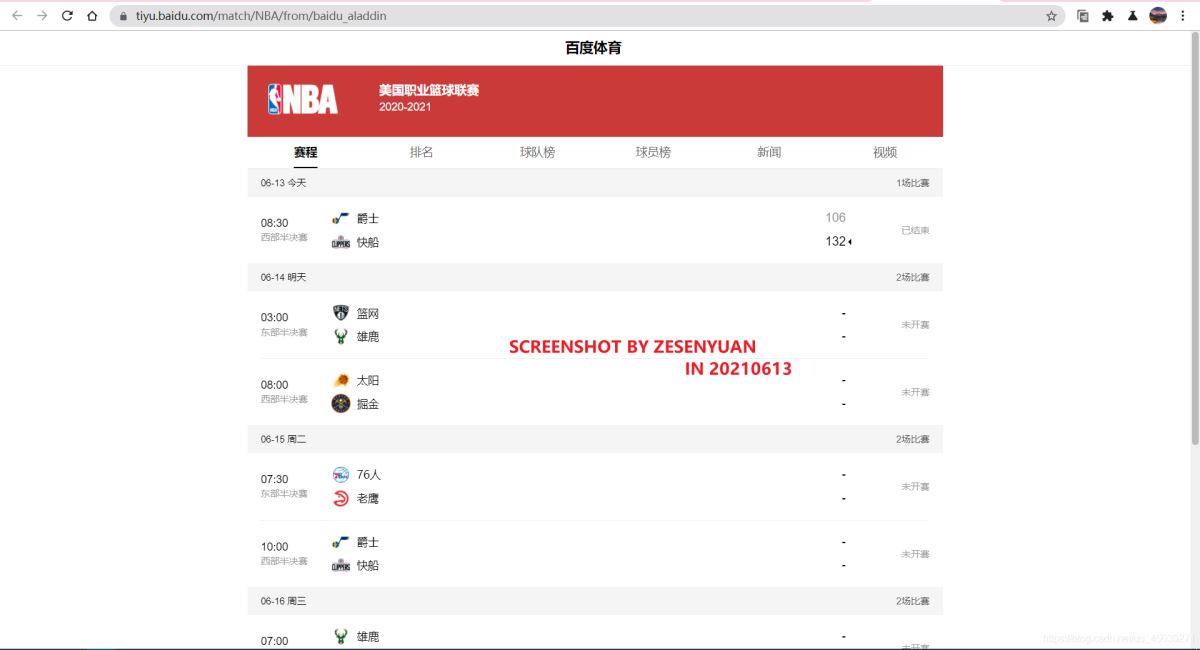Click the score 106 for Jazz
Image resolution: width=1200 pixels, height=650 pixels.
[836, 217]
